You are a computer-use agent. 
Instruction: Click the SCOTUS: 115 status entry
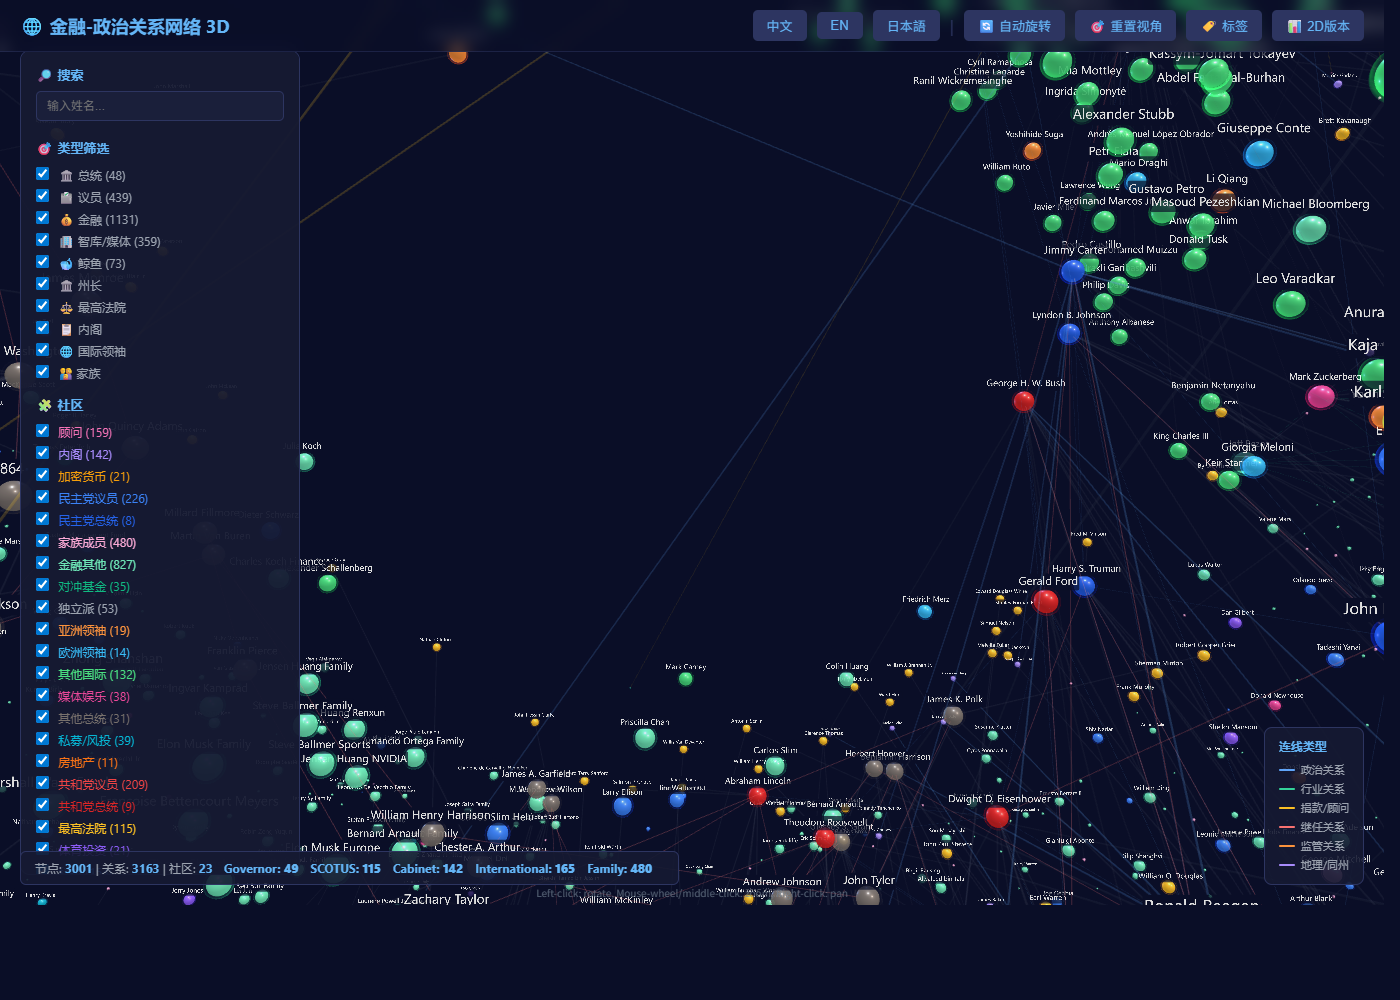pyautogui.click(x=345, y=869)
